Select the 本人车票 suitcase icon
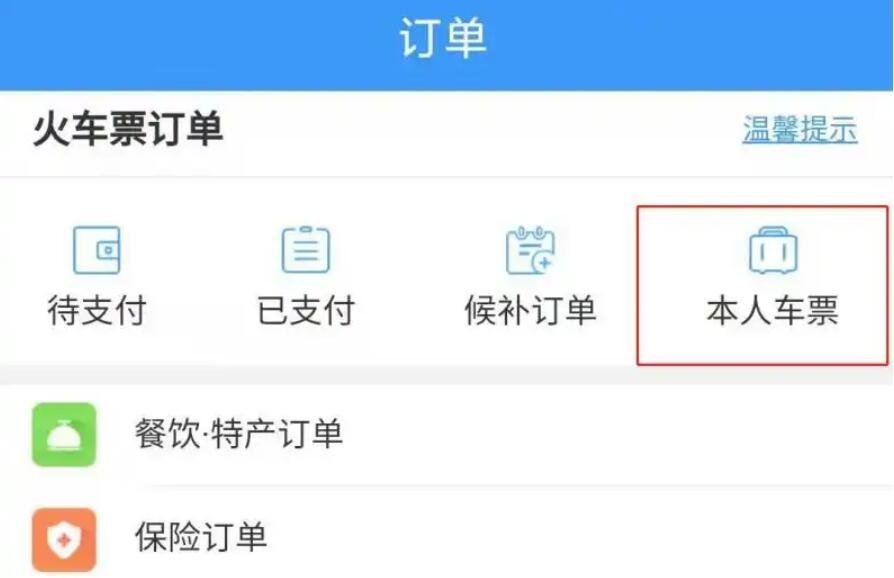This screenshot has height=578, width=894. point(773,250)
